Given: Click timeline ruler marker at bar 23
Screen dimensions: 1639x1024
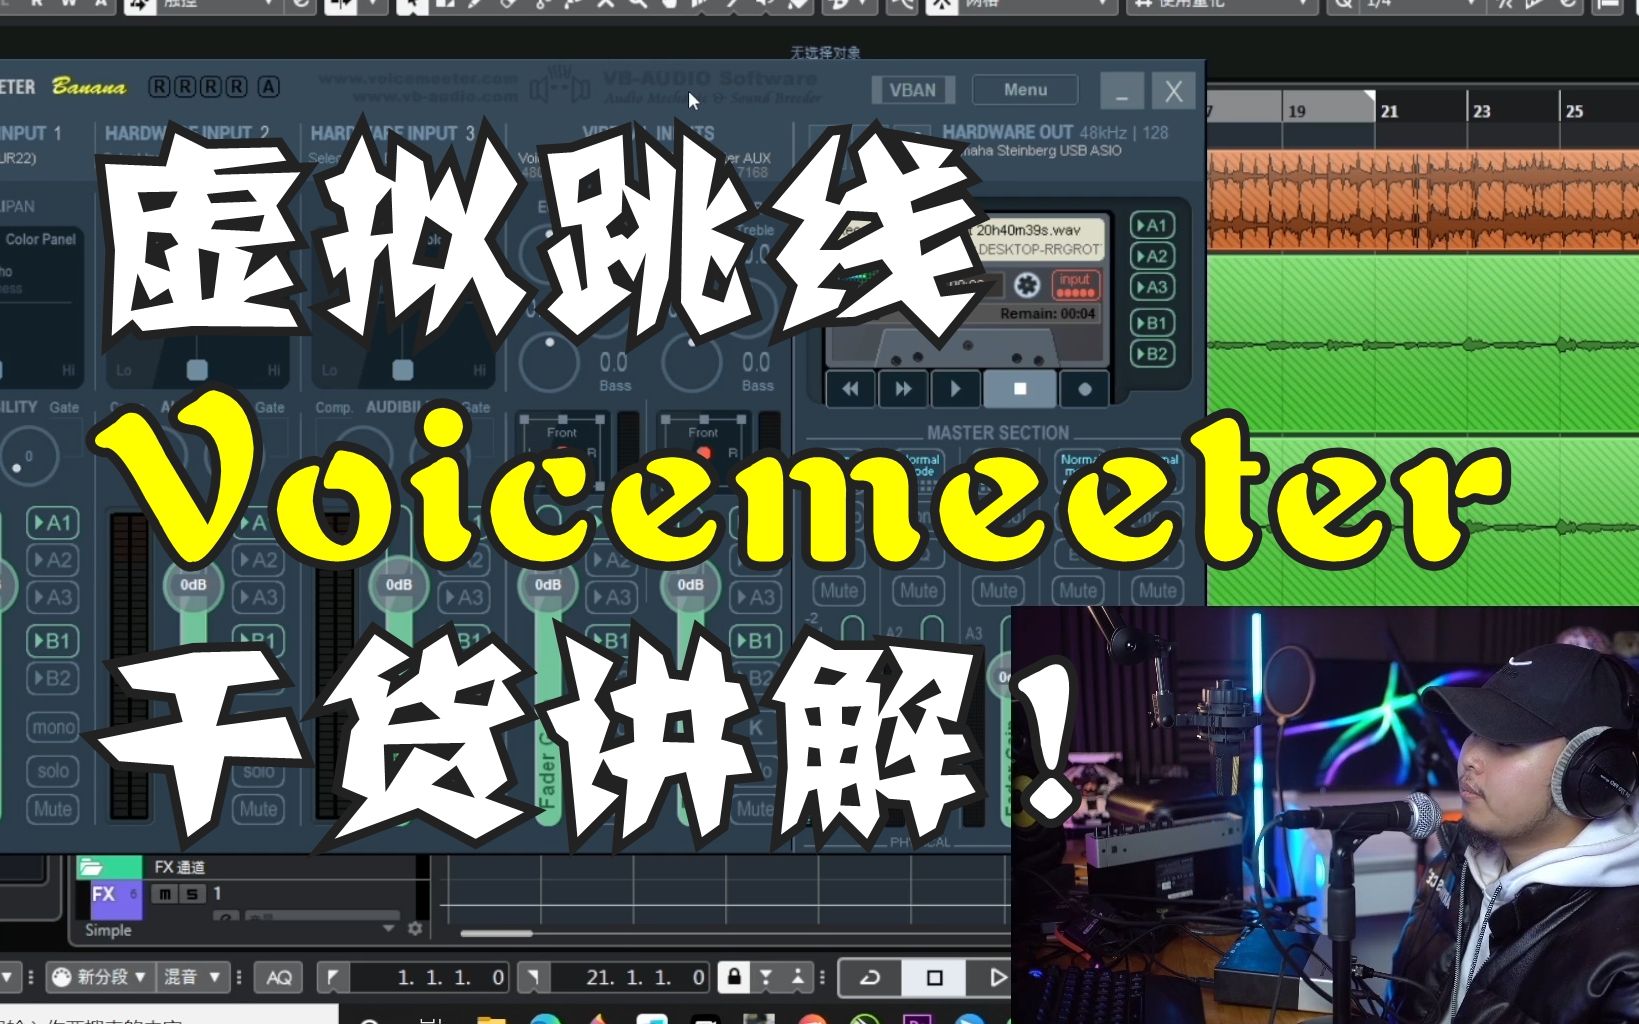Looking at the screenshot, I should coord(1481,111).
